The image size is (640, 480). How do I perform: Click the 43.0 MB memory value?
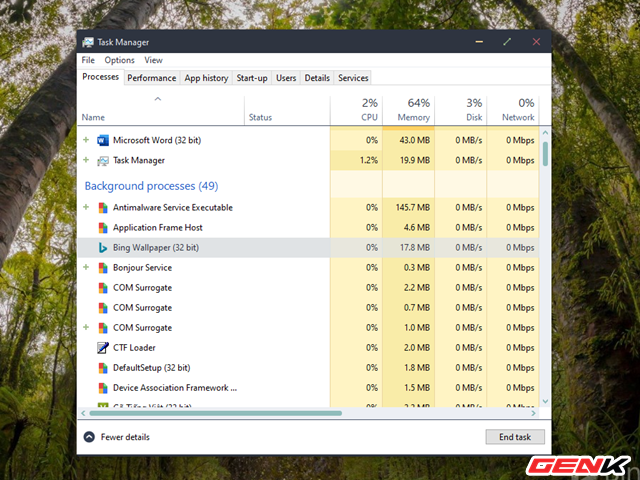pyautogui.click(x=415, y=140)
